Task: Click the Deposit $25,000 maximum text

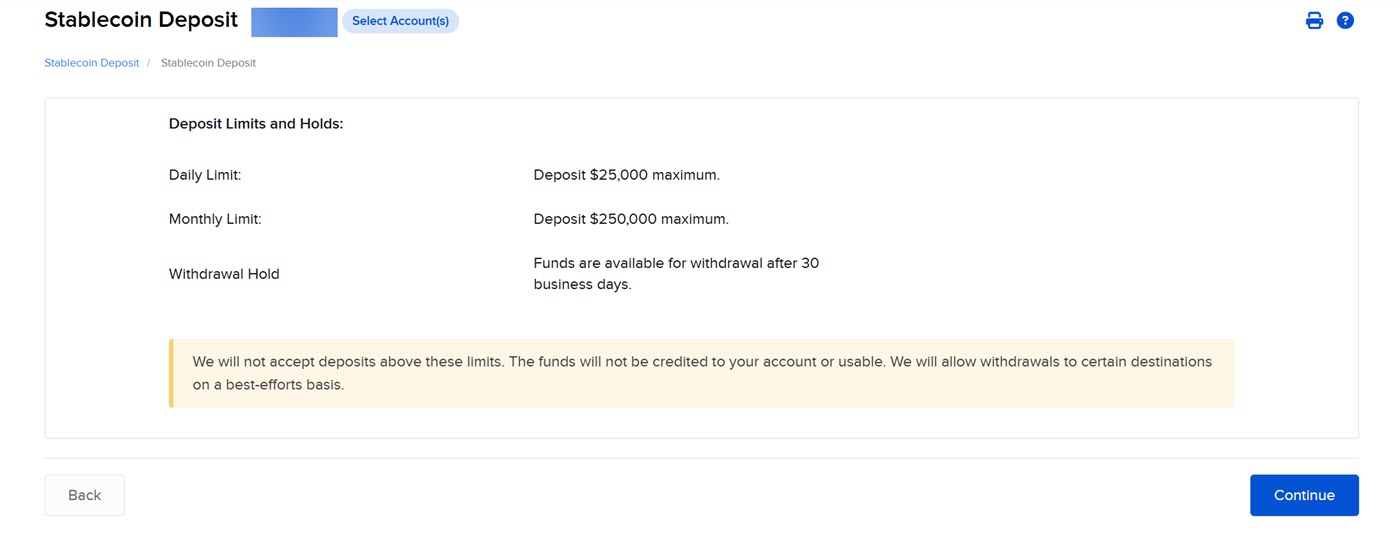Action: pos(626,175)
